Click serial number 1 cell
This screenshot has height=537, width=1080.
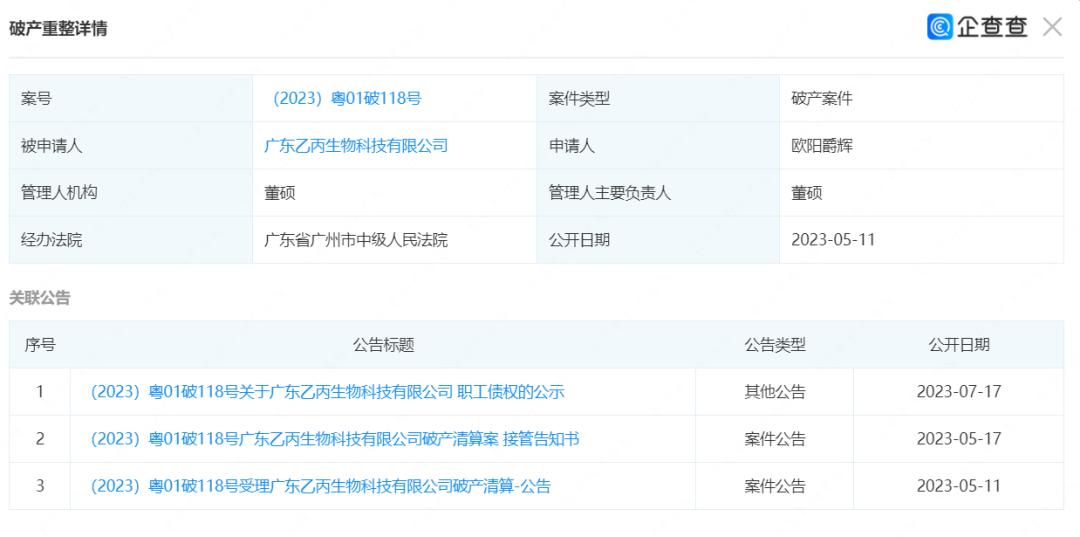40,392
